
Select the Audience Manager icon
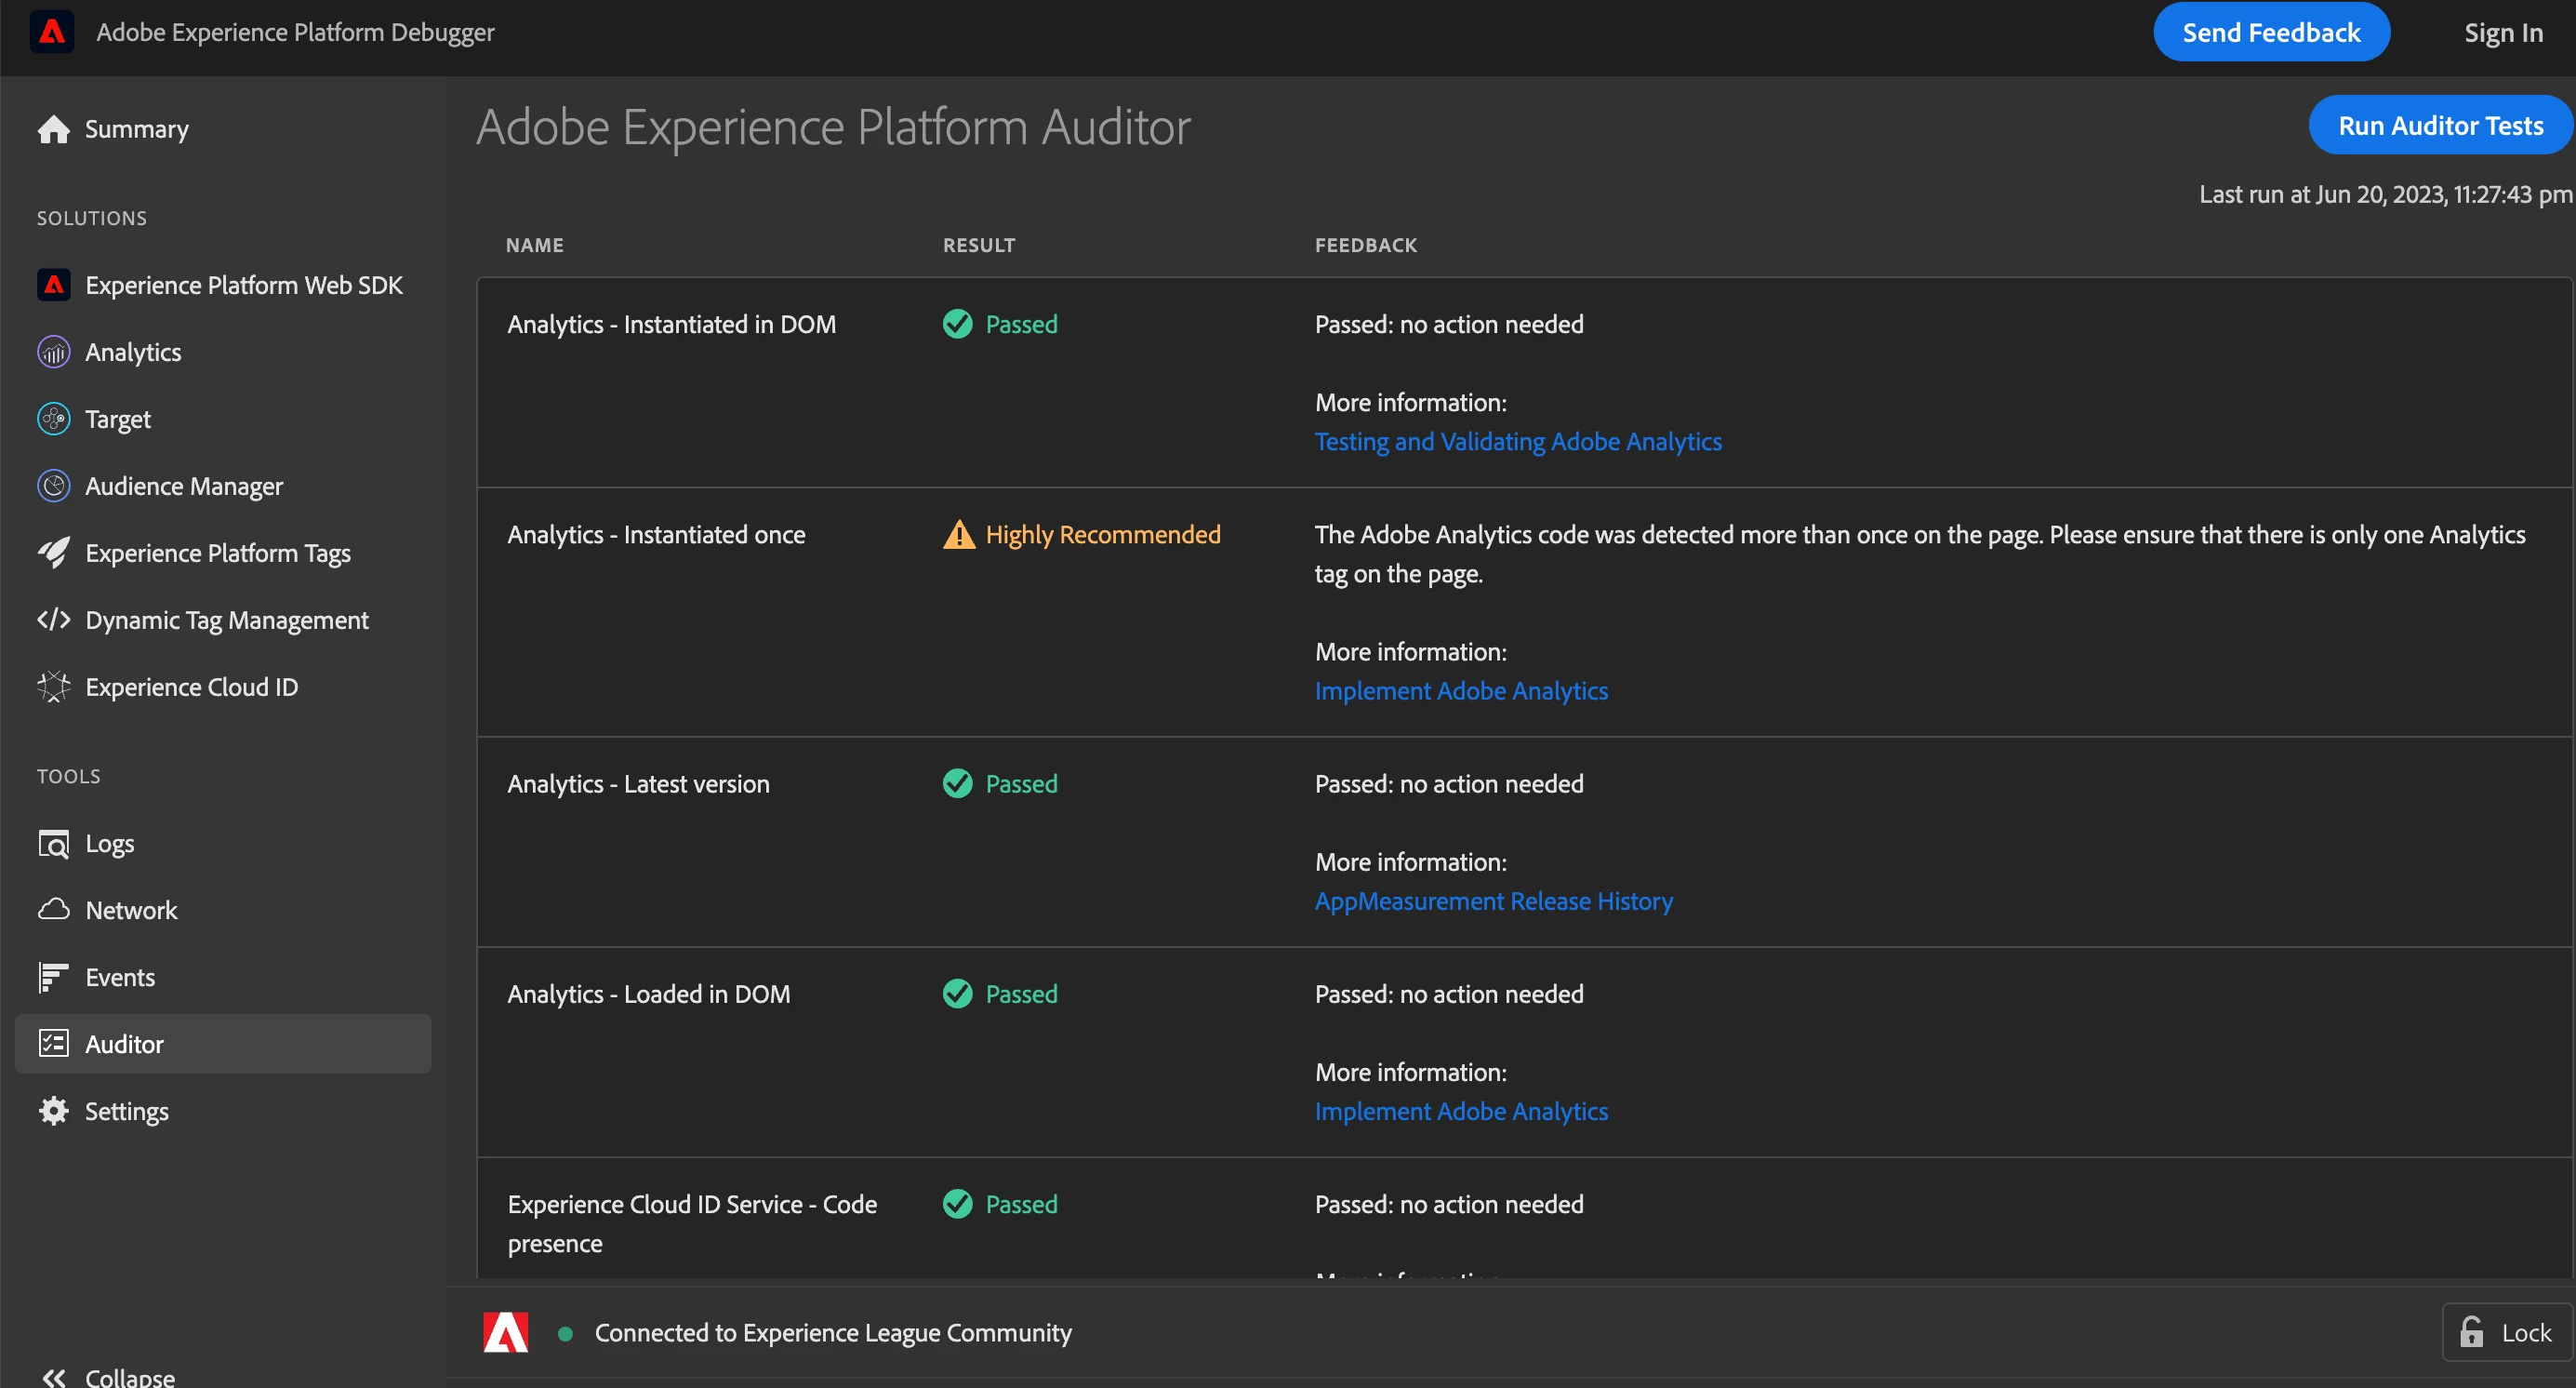pyautogui.click(x=53, y=486)
